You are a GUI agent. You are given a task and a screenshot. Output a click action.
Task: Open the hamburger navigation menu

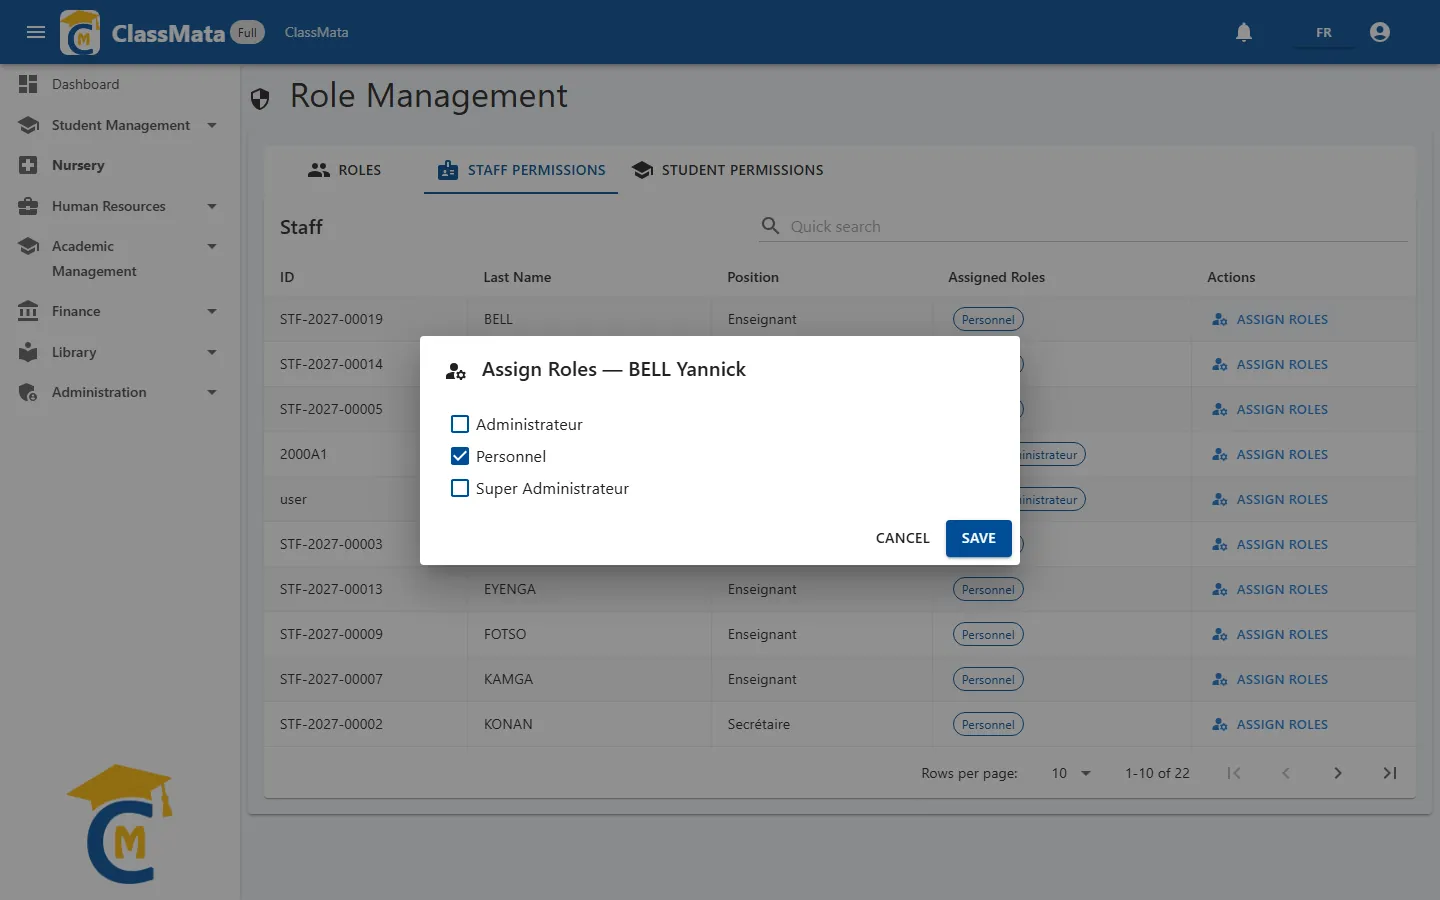pyautogui.click(x=36, y=32)
